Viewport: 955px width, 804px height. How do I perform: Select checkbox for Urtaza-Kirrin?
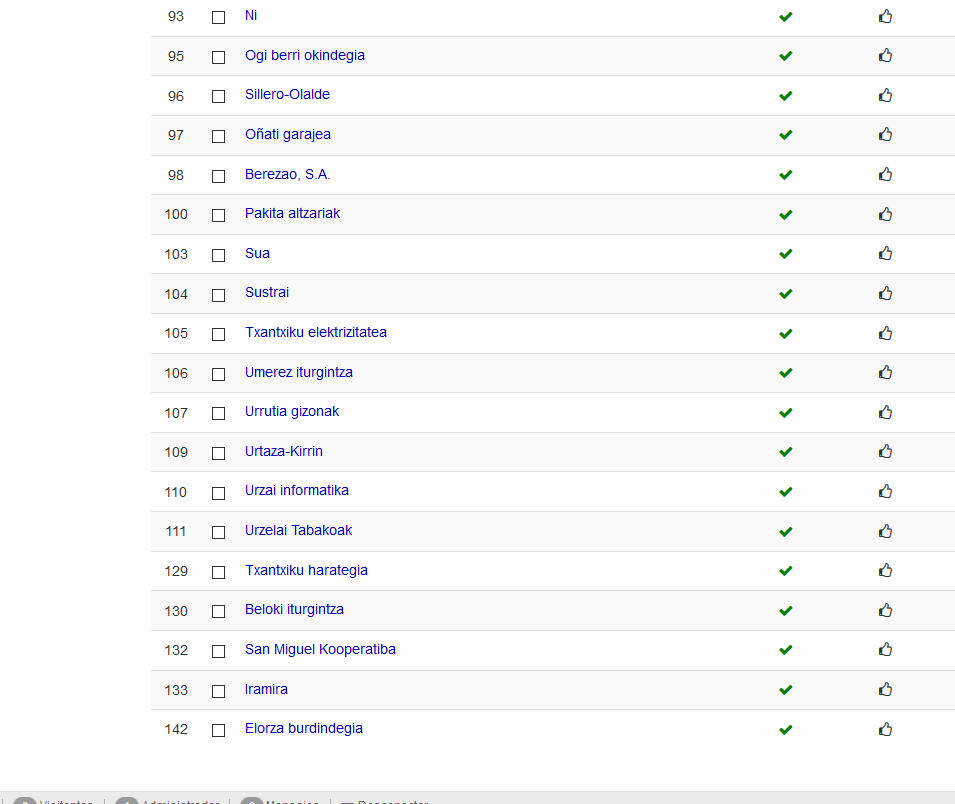point(219,453)
